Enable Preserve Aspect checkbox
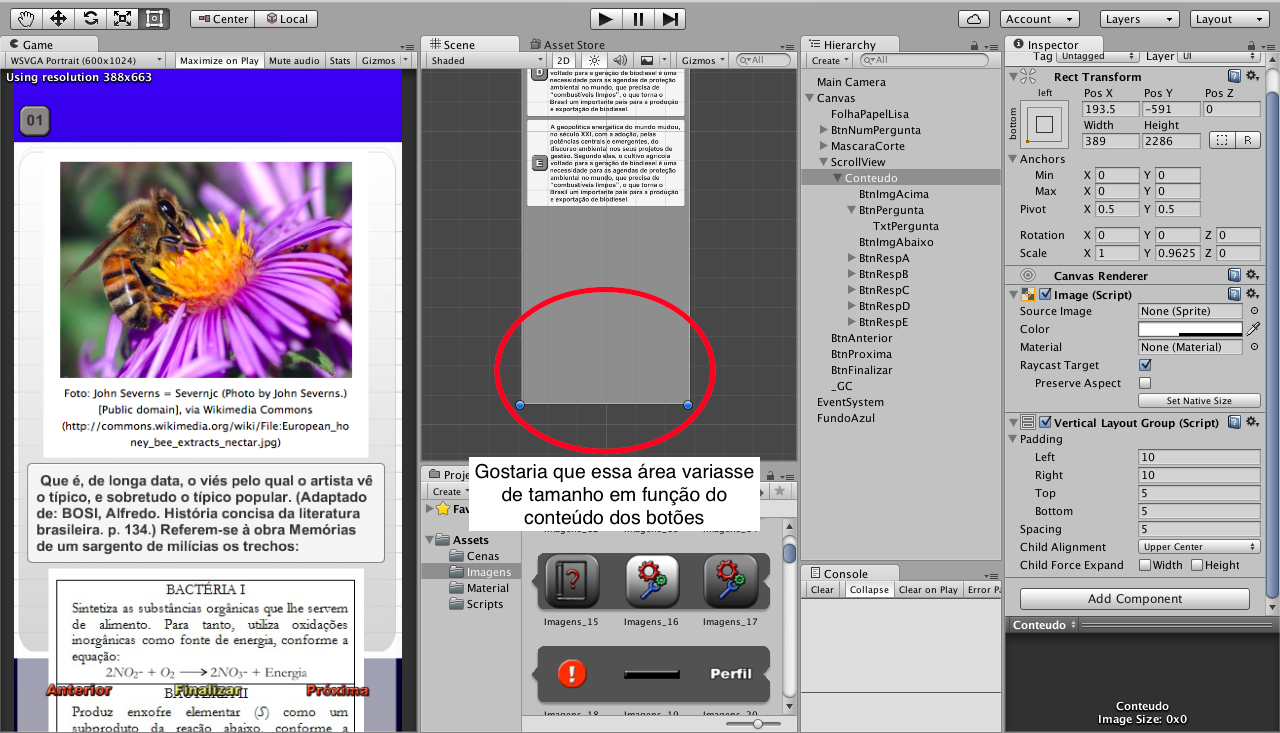Viewport: 1280px width, 733px height. (x=1146, y=383)
